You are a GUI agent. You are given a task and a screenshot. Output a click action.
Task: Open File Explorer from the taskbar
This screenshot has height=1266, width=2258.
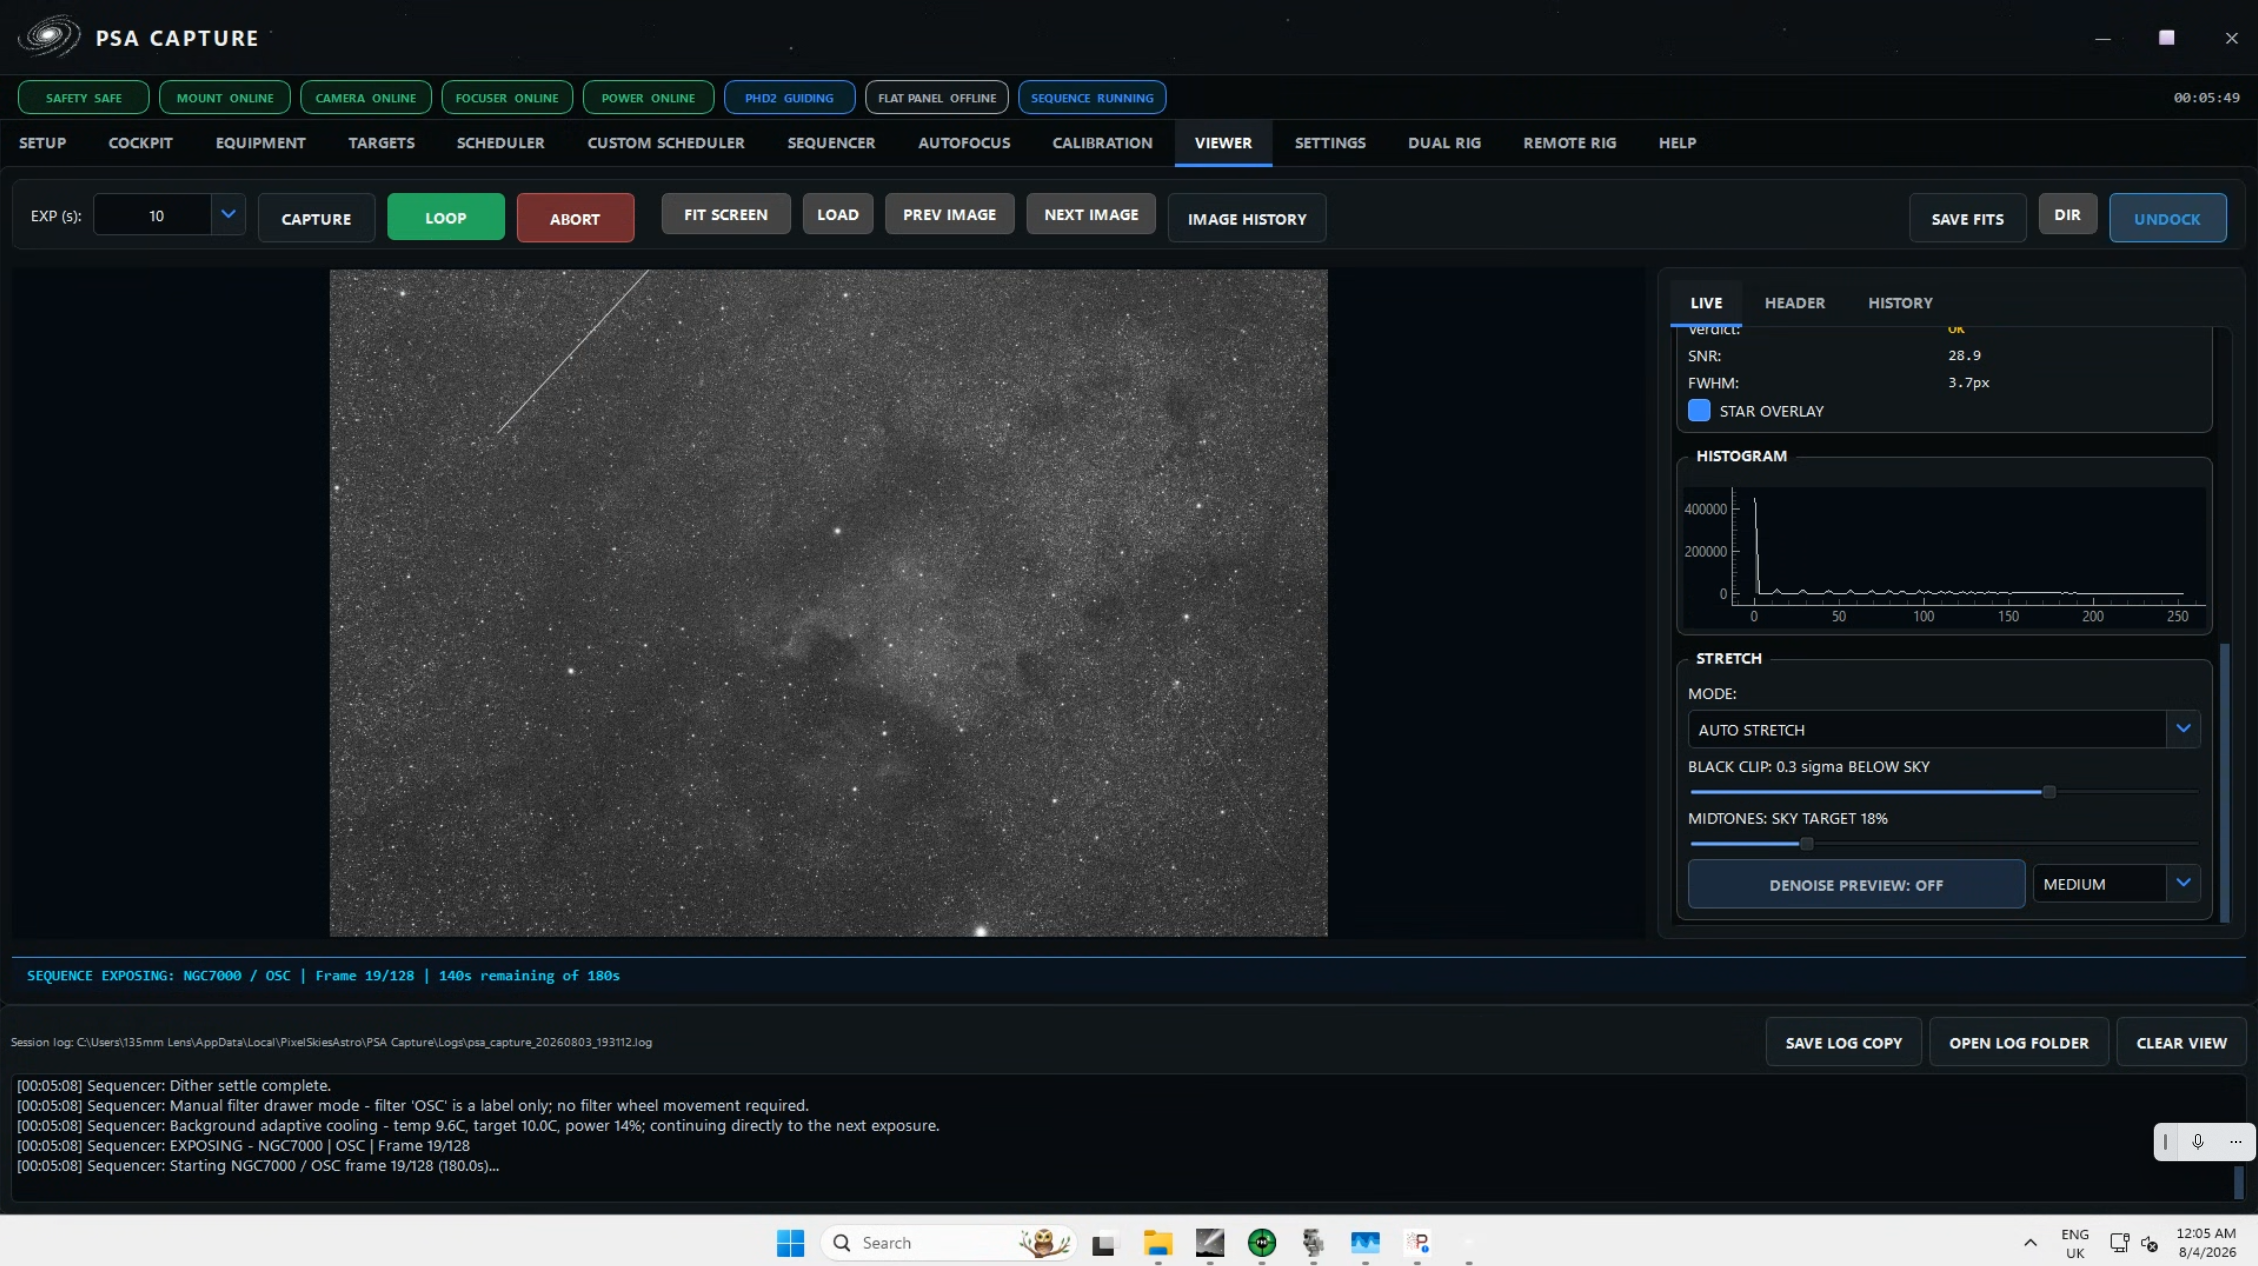point(1158,1243)
